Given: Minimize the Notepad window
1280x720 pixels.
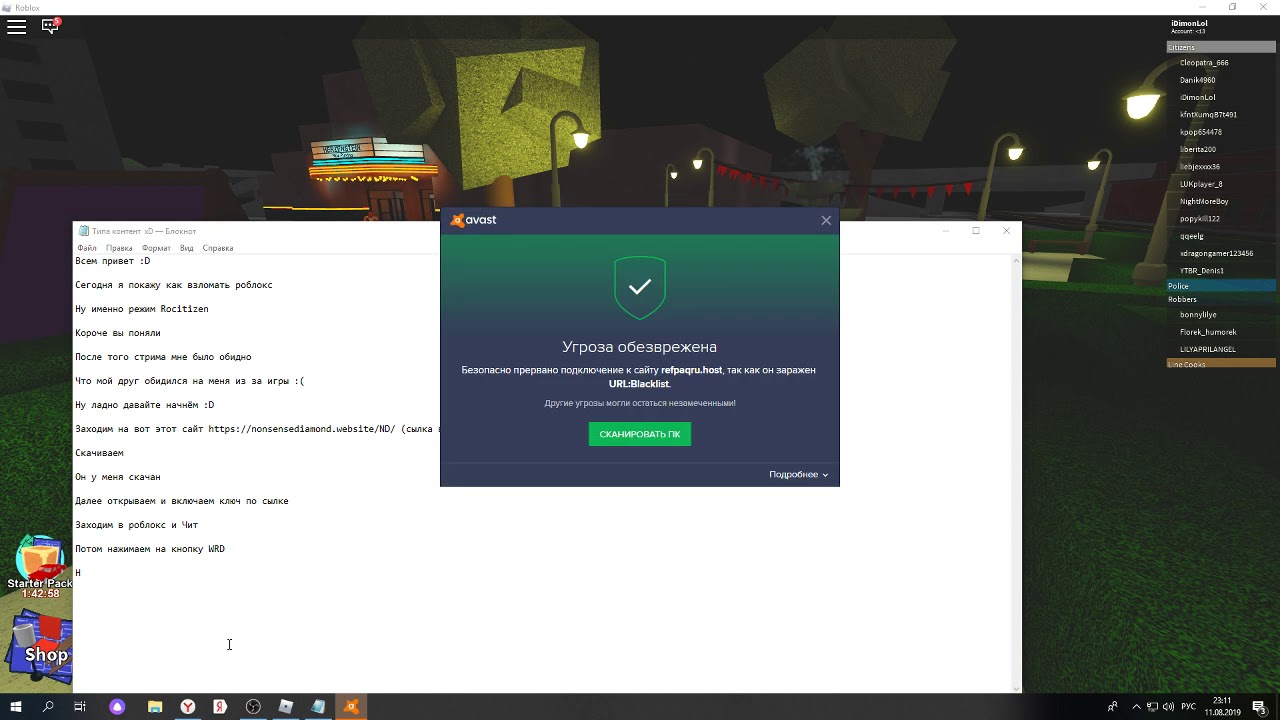Looking at the screenshot, I should click(945, 231).
